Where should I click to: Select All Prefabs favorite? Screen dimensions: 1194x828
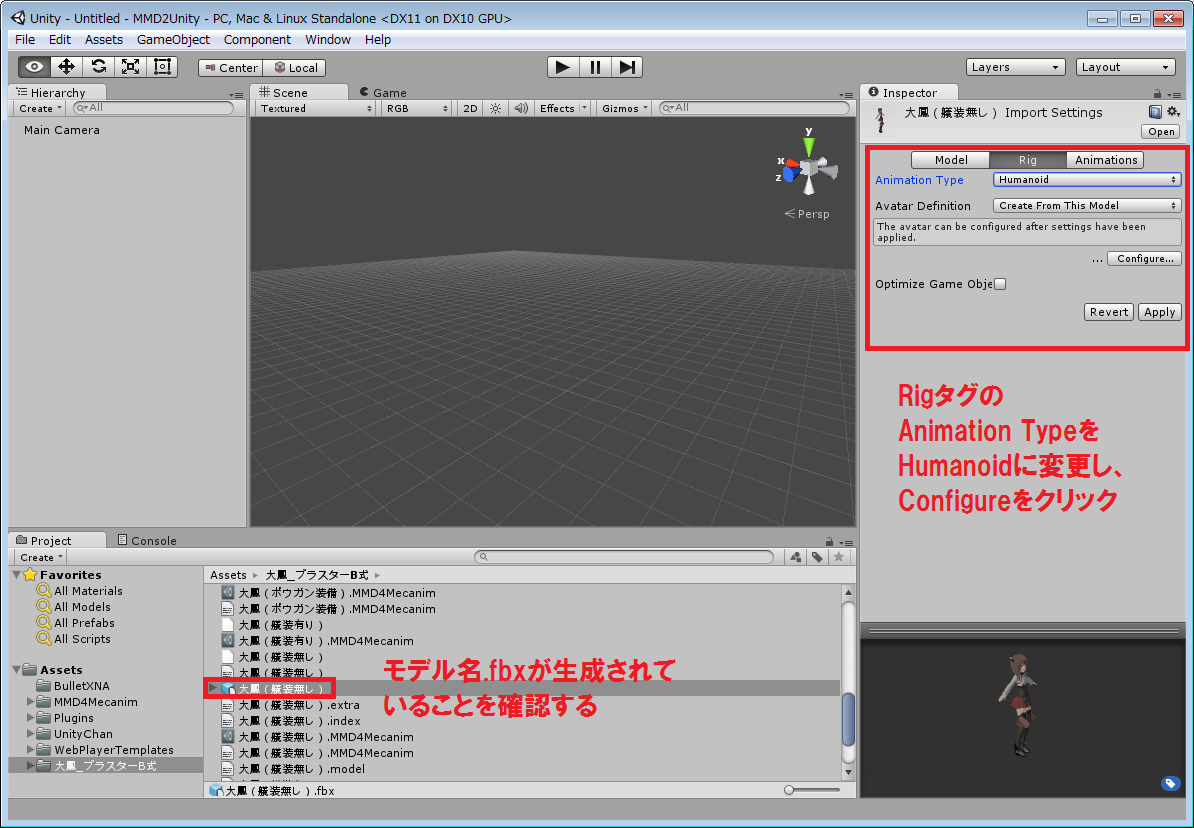point(84,623)
